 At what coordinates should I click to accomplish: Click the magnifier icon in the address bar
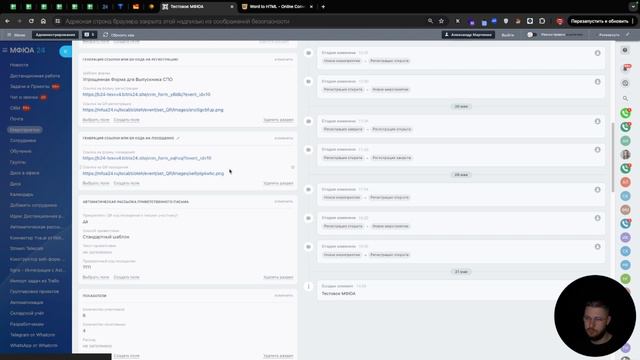[430, 21]
